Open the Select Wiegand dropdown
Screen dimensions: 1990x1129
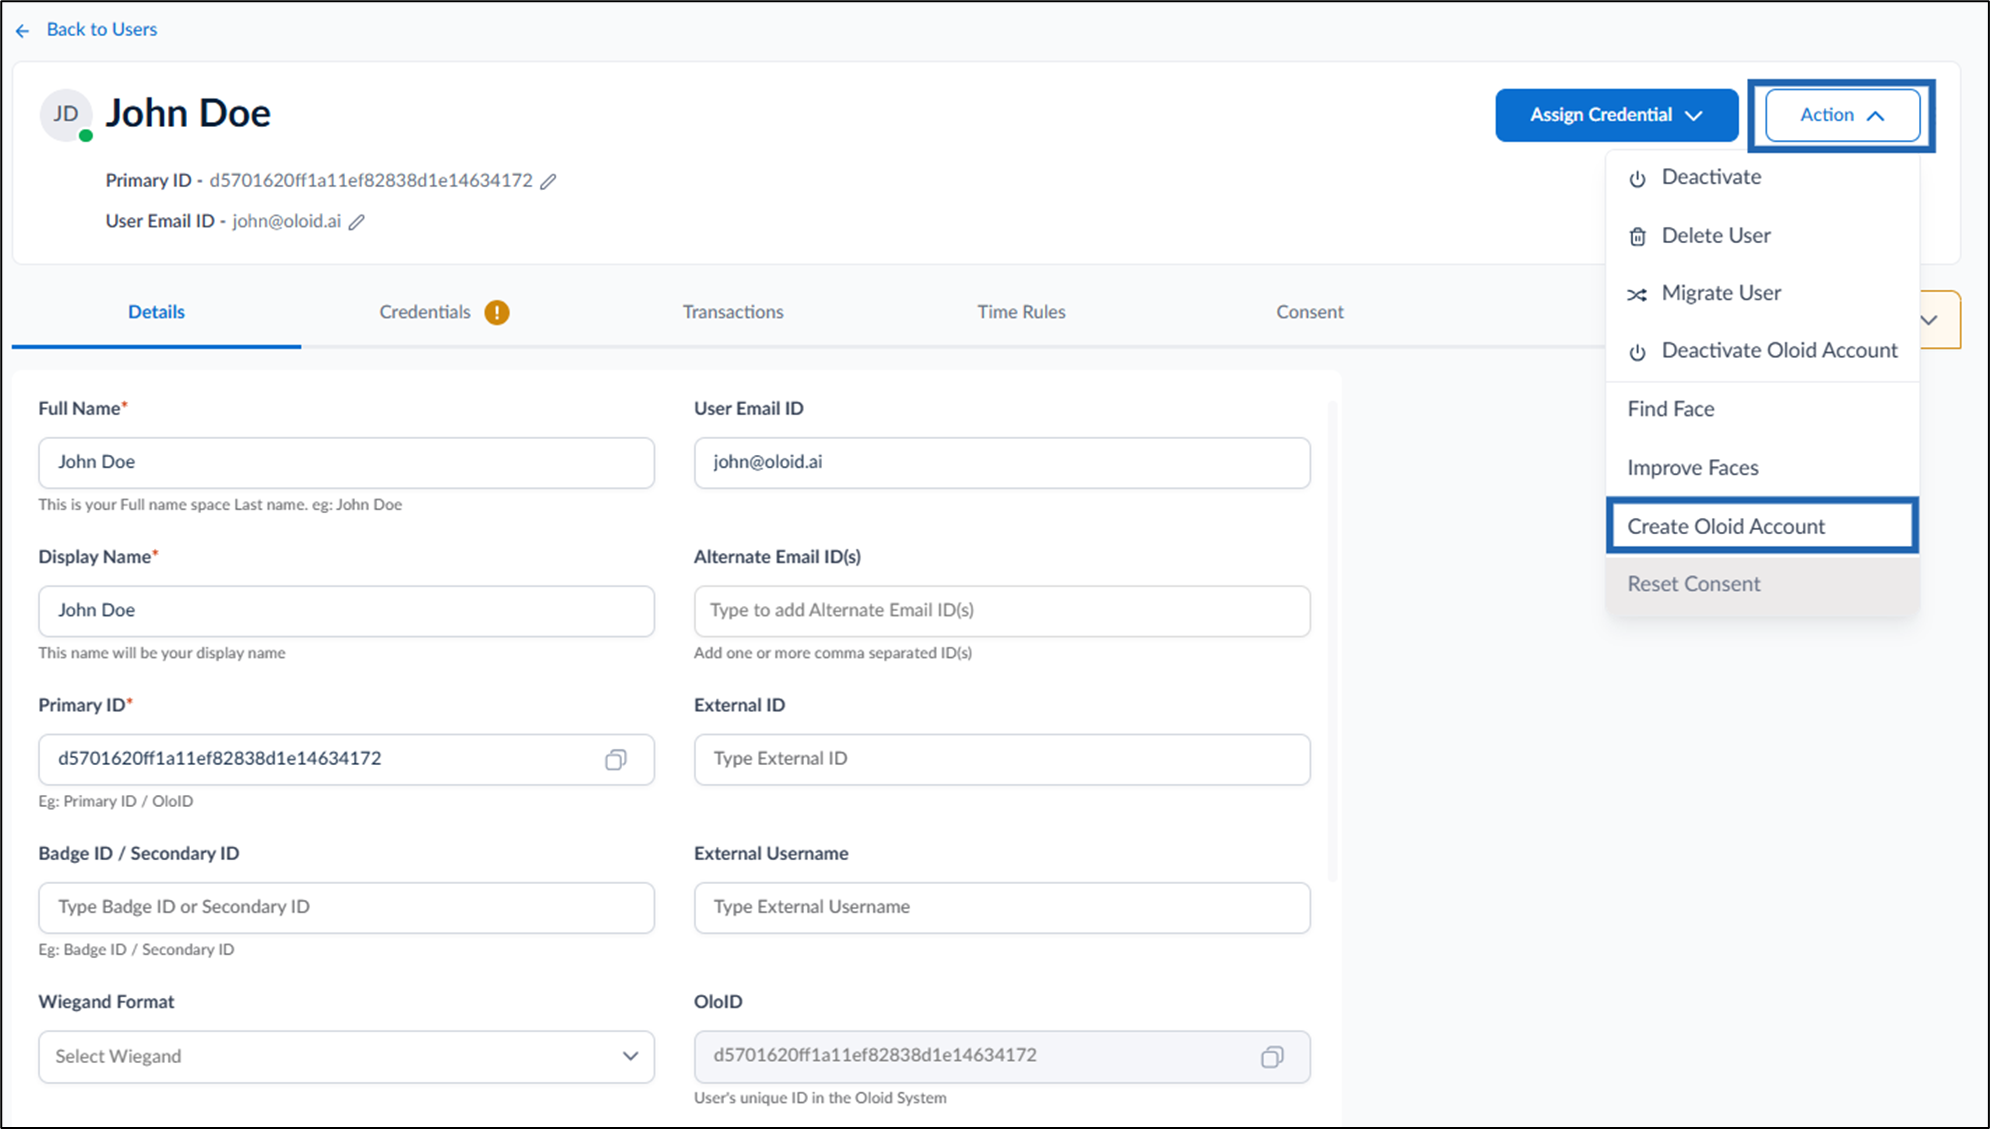(346, 1057)
